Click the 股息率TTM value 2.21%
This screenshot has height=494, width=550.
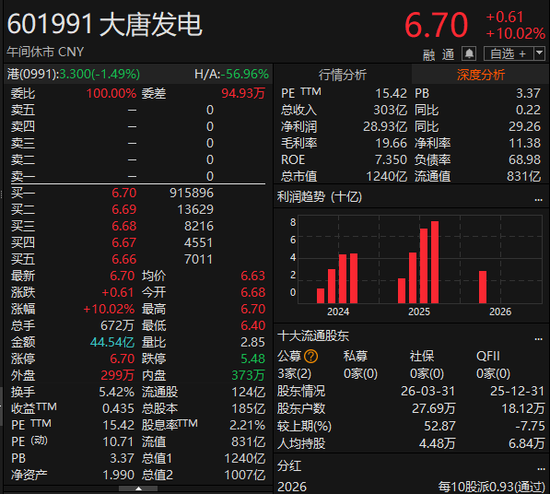(x=247, y=425)
